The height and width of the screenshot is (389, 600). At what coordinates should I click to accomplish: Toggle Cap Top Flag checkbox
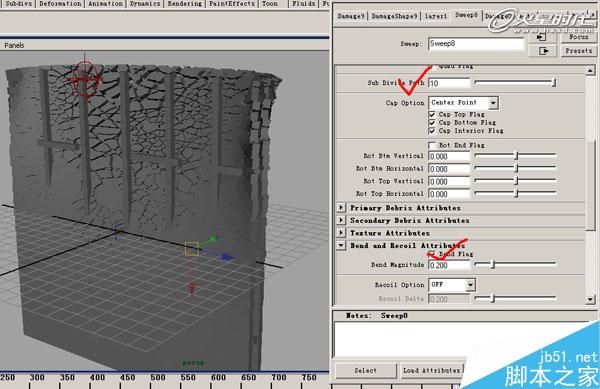(432, 114)
